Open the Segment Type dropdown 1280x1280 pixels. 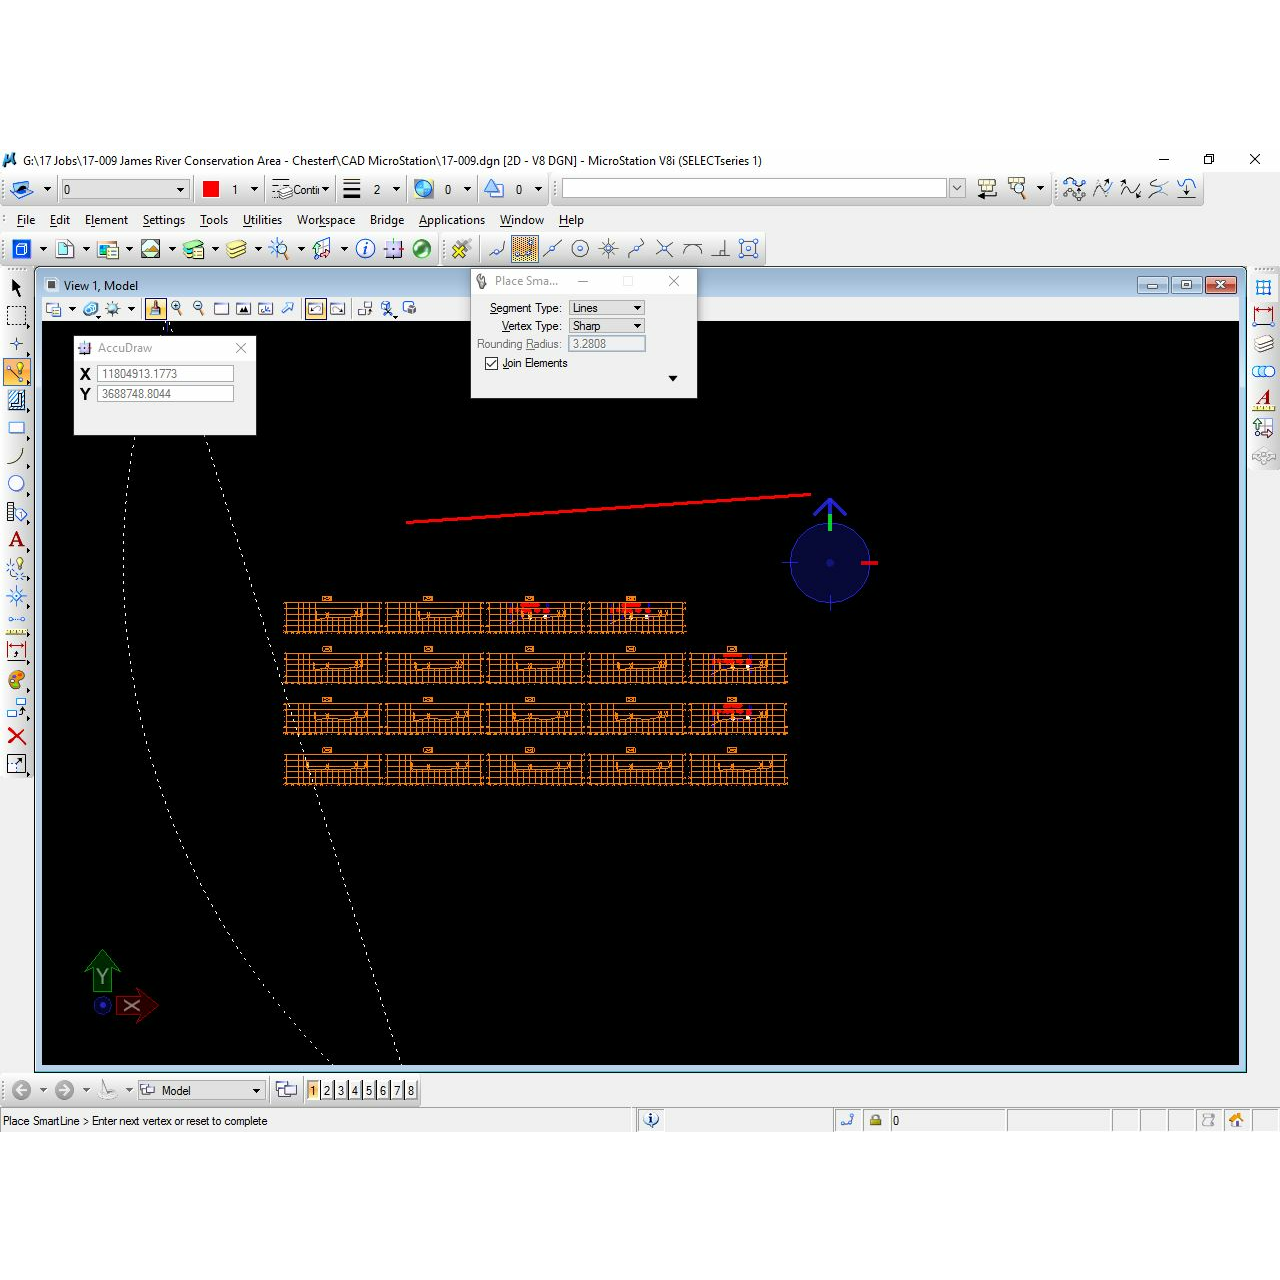click(x=606, y=308)
